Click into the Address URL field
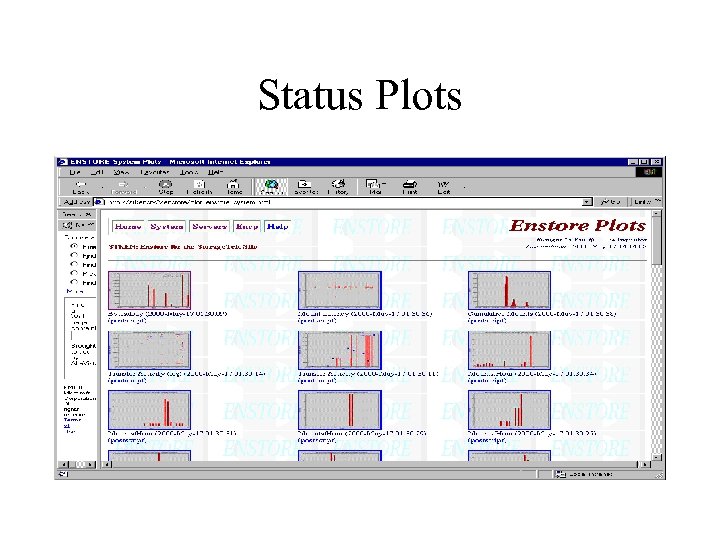The height and width of the screenshot is (540, 720). (342, 202)
